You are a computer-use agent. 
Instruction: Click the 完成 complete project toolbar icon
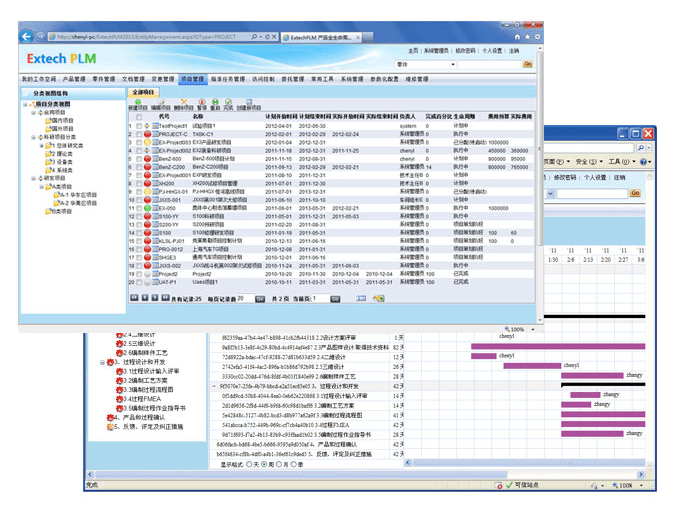pos(228,102)
